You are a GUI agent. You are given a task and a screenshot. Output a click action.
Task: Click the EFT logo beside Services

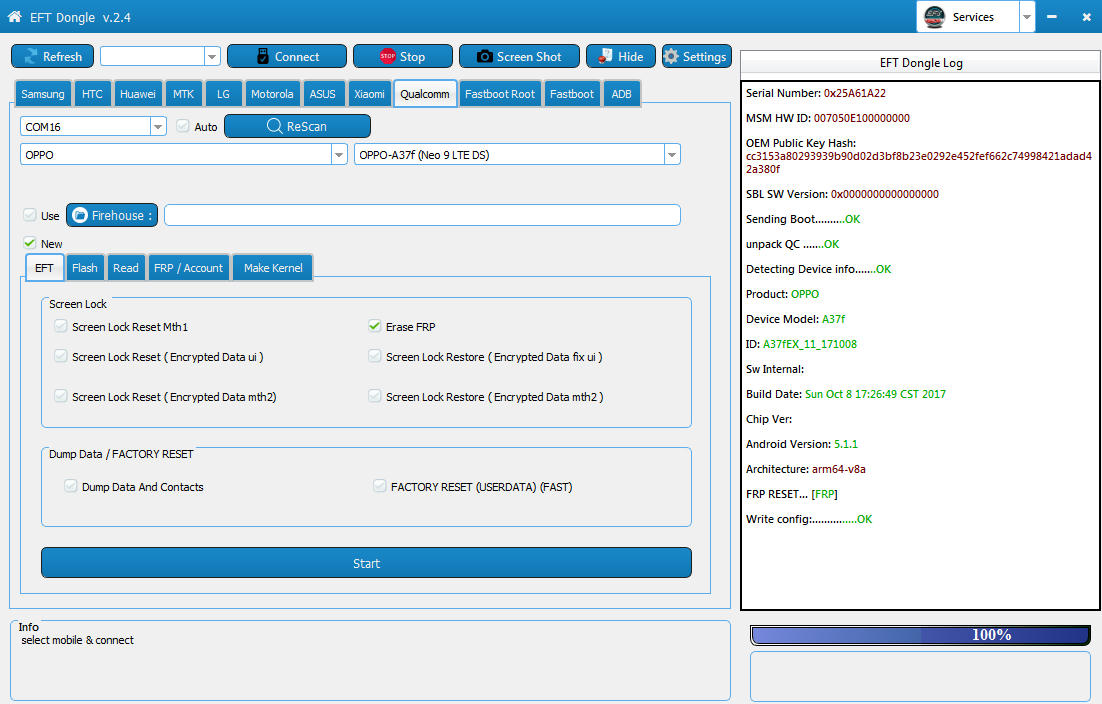(934, 17)
